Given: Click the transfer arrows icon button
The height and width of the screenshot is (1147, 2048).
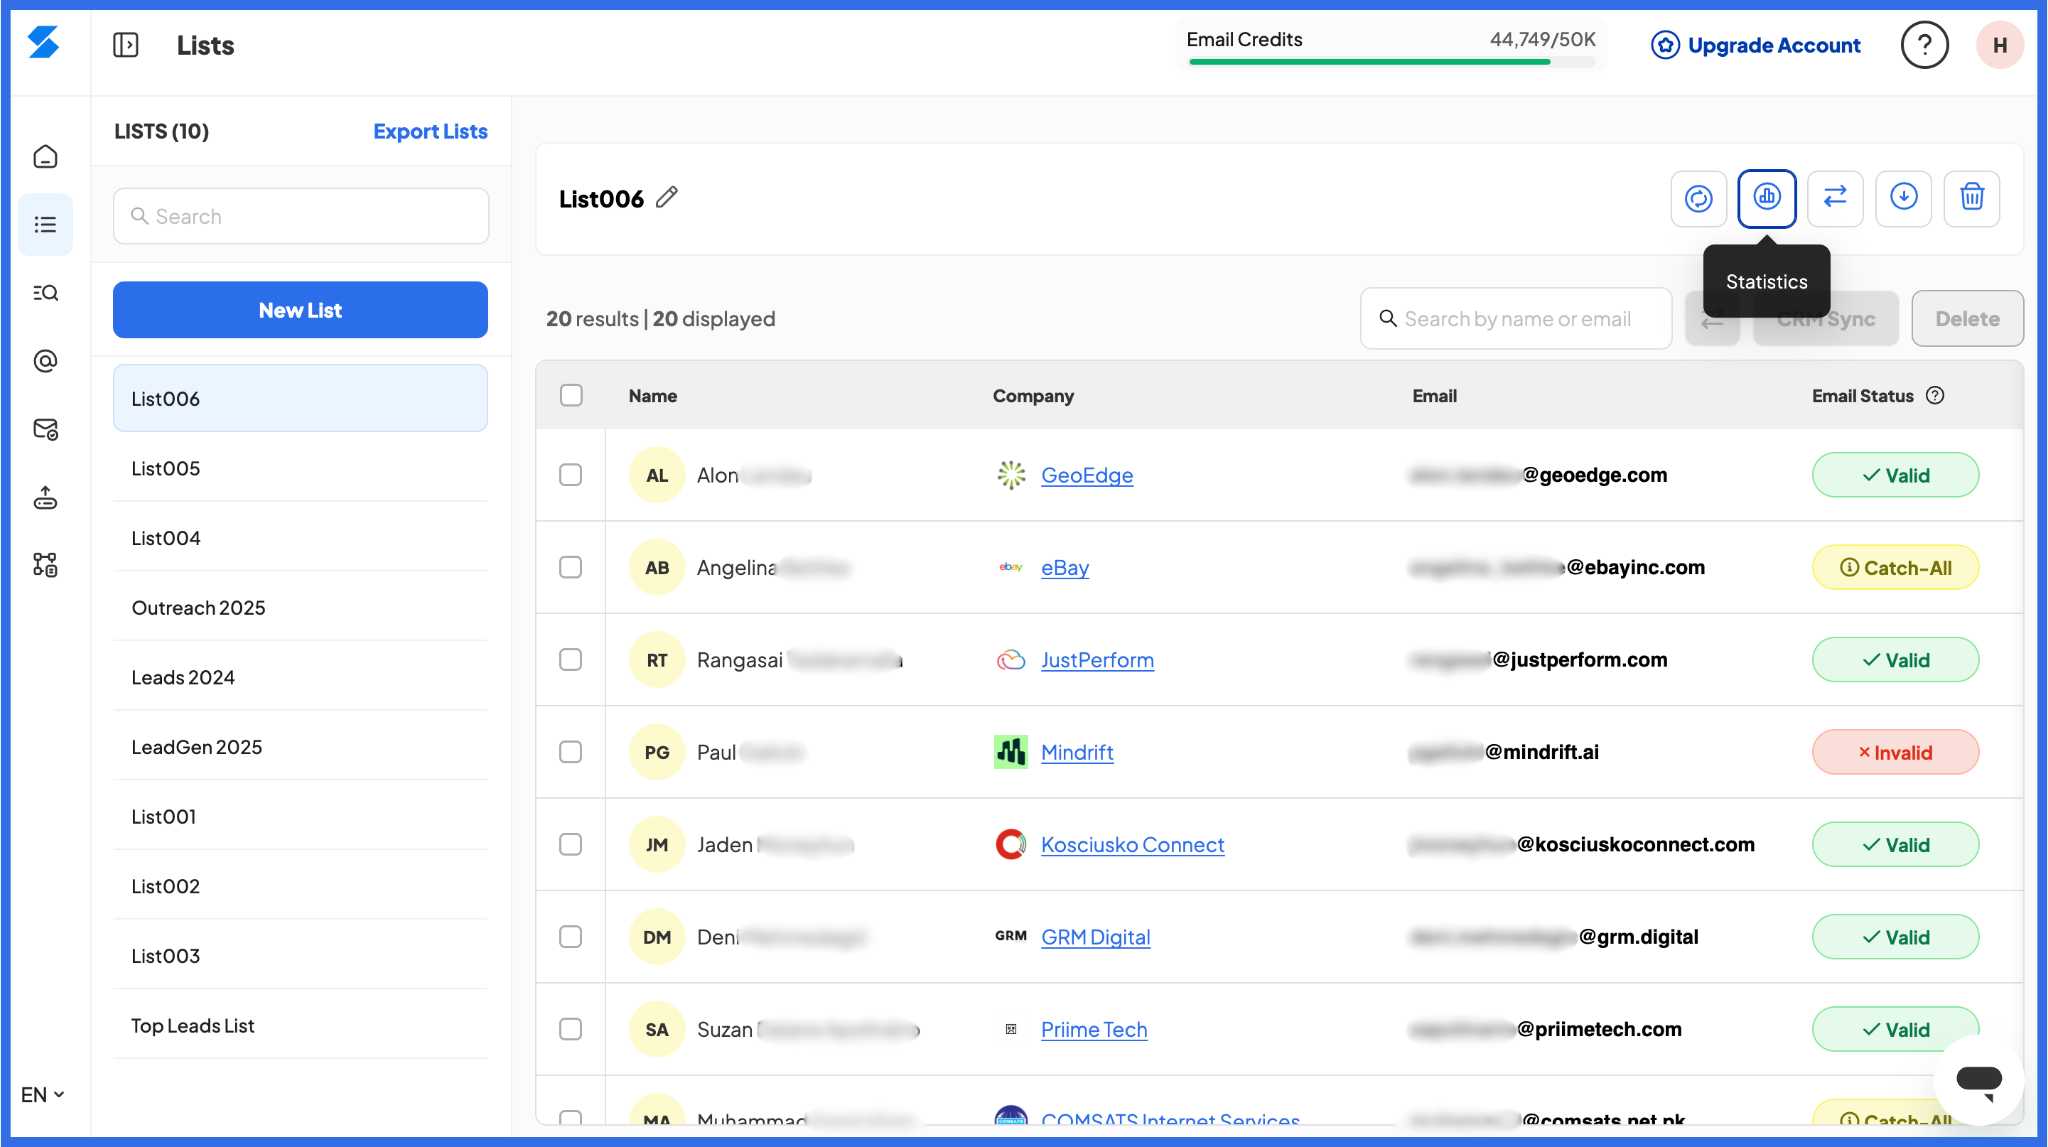Looking at the screenshot, I should click(x=1835, y=198).
